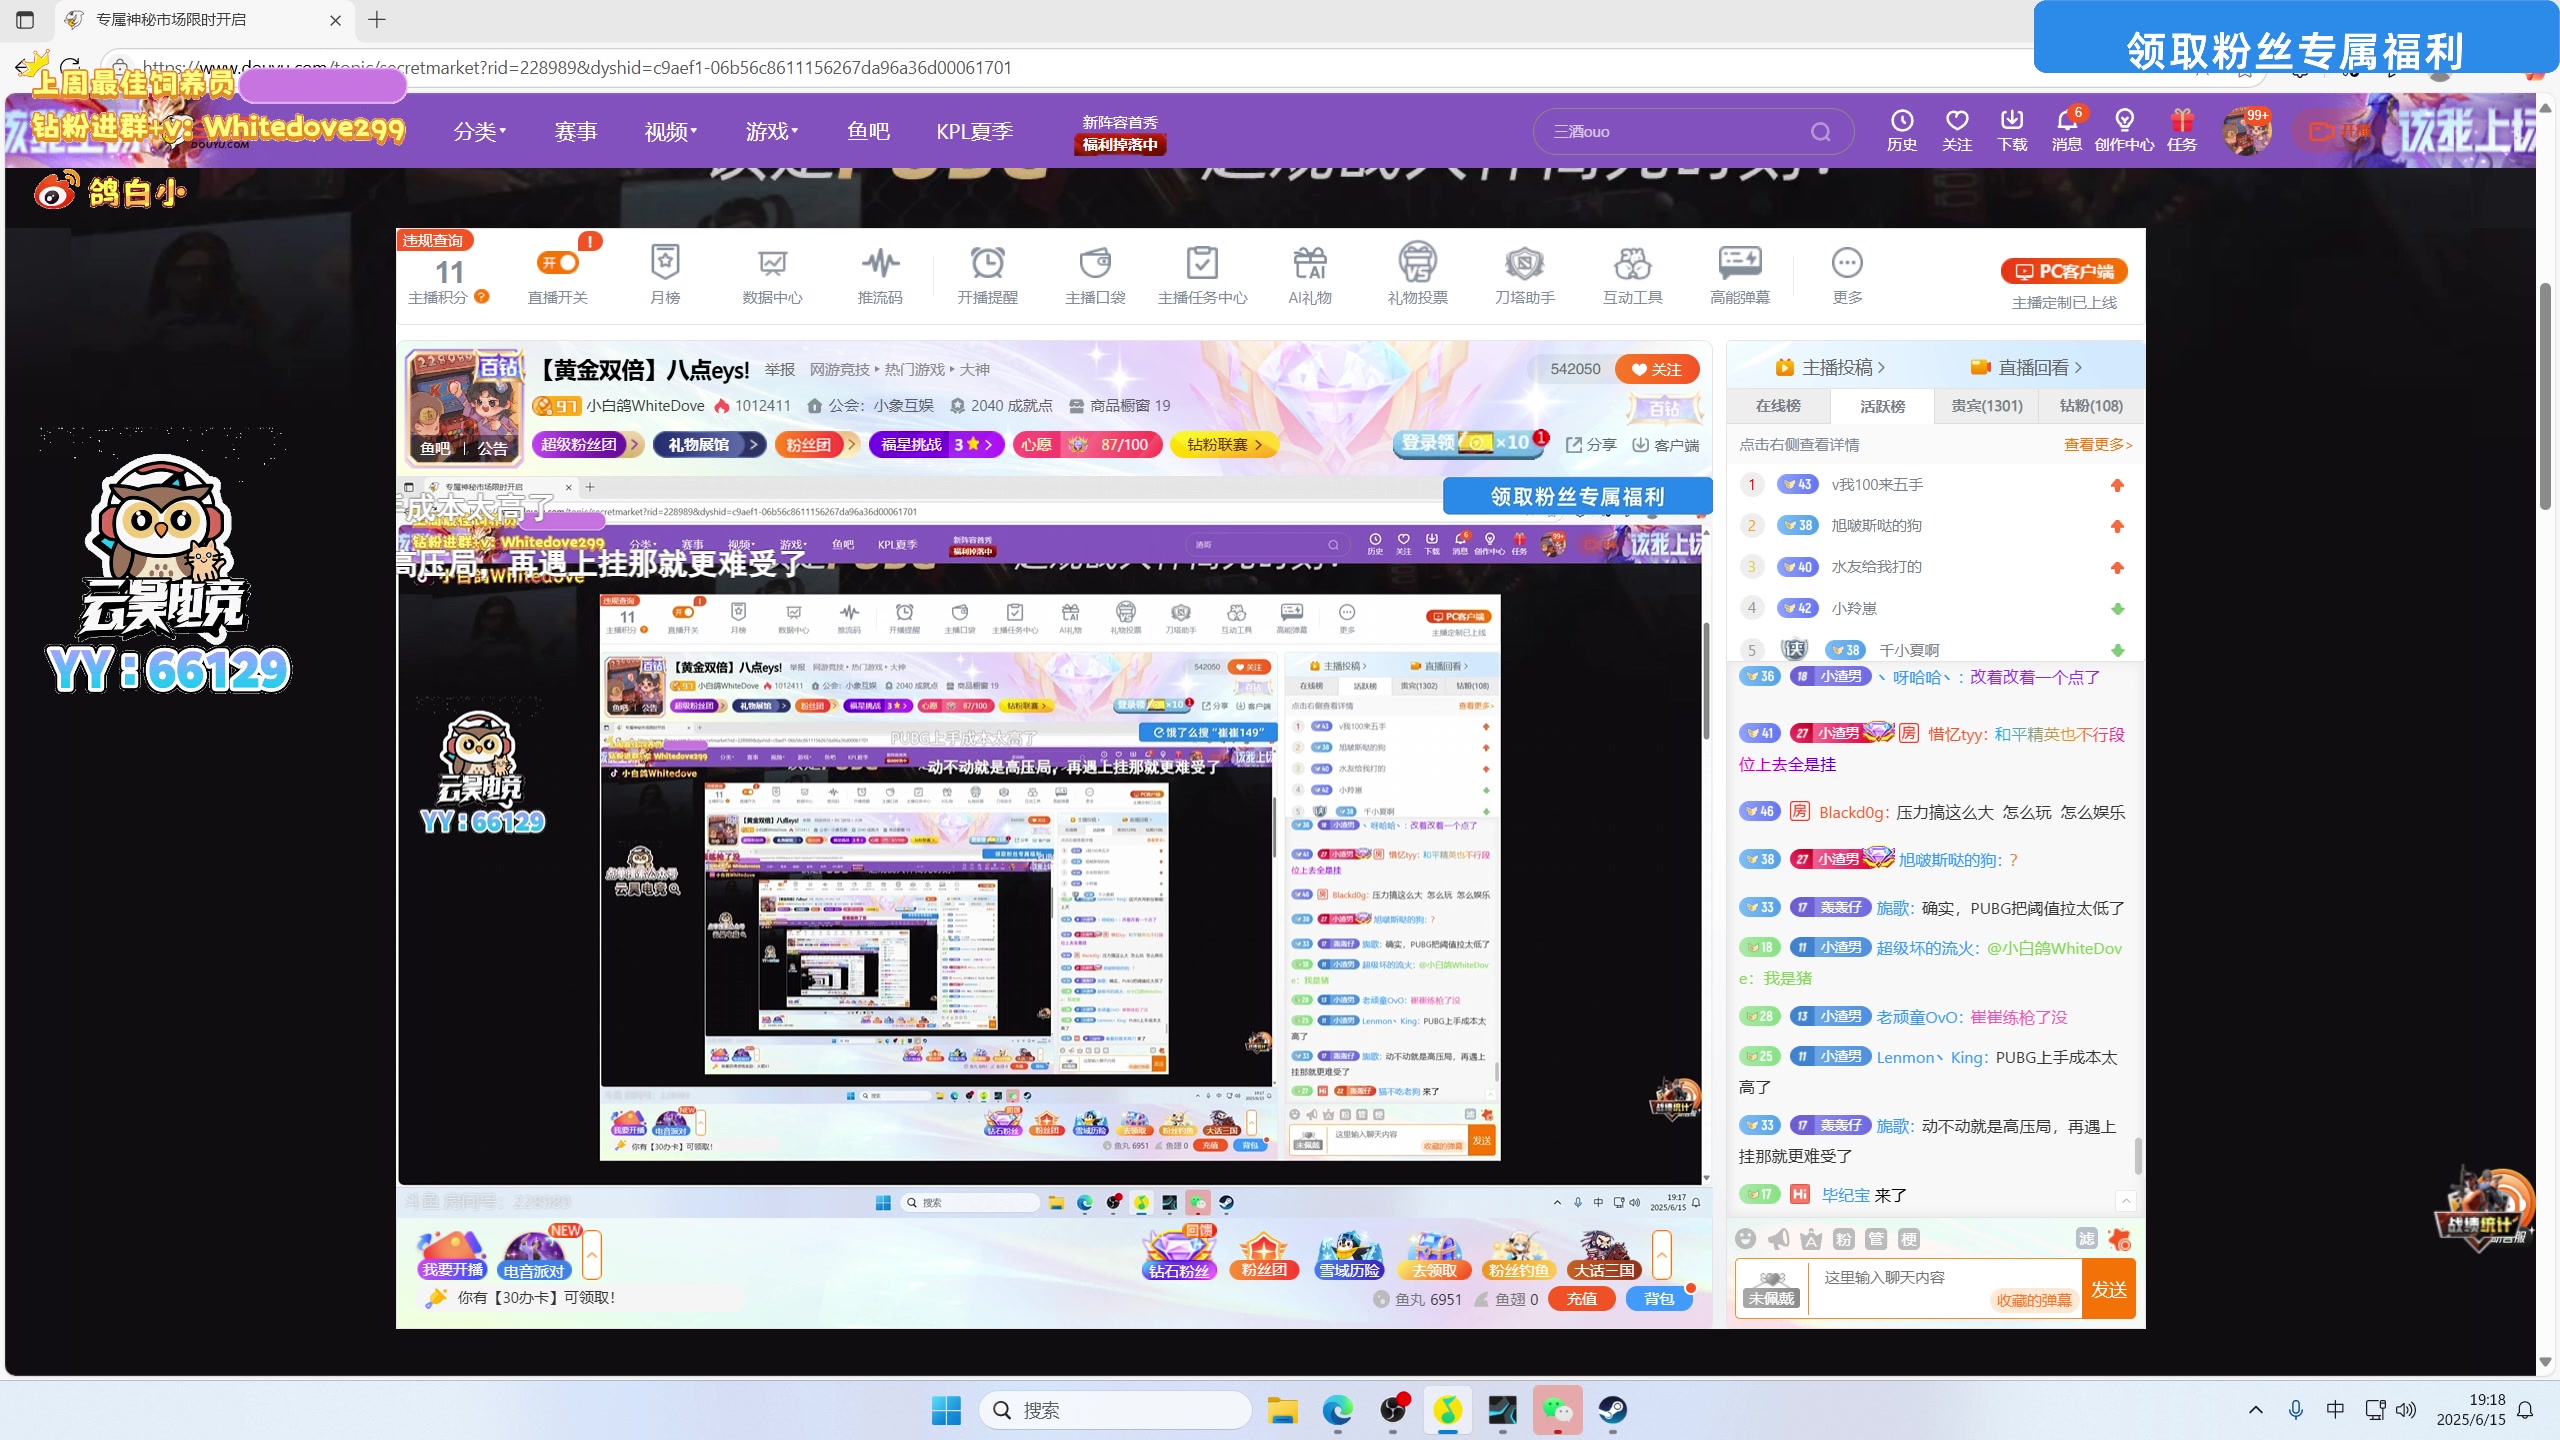This screenshot has height=1440, width=2560.
Task: Click the 梗 meme icon in chat
Action: [1908, 1239]
